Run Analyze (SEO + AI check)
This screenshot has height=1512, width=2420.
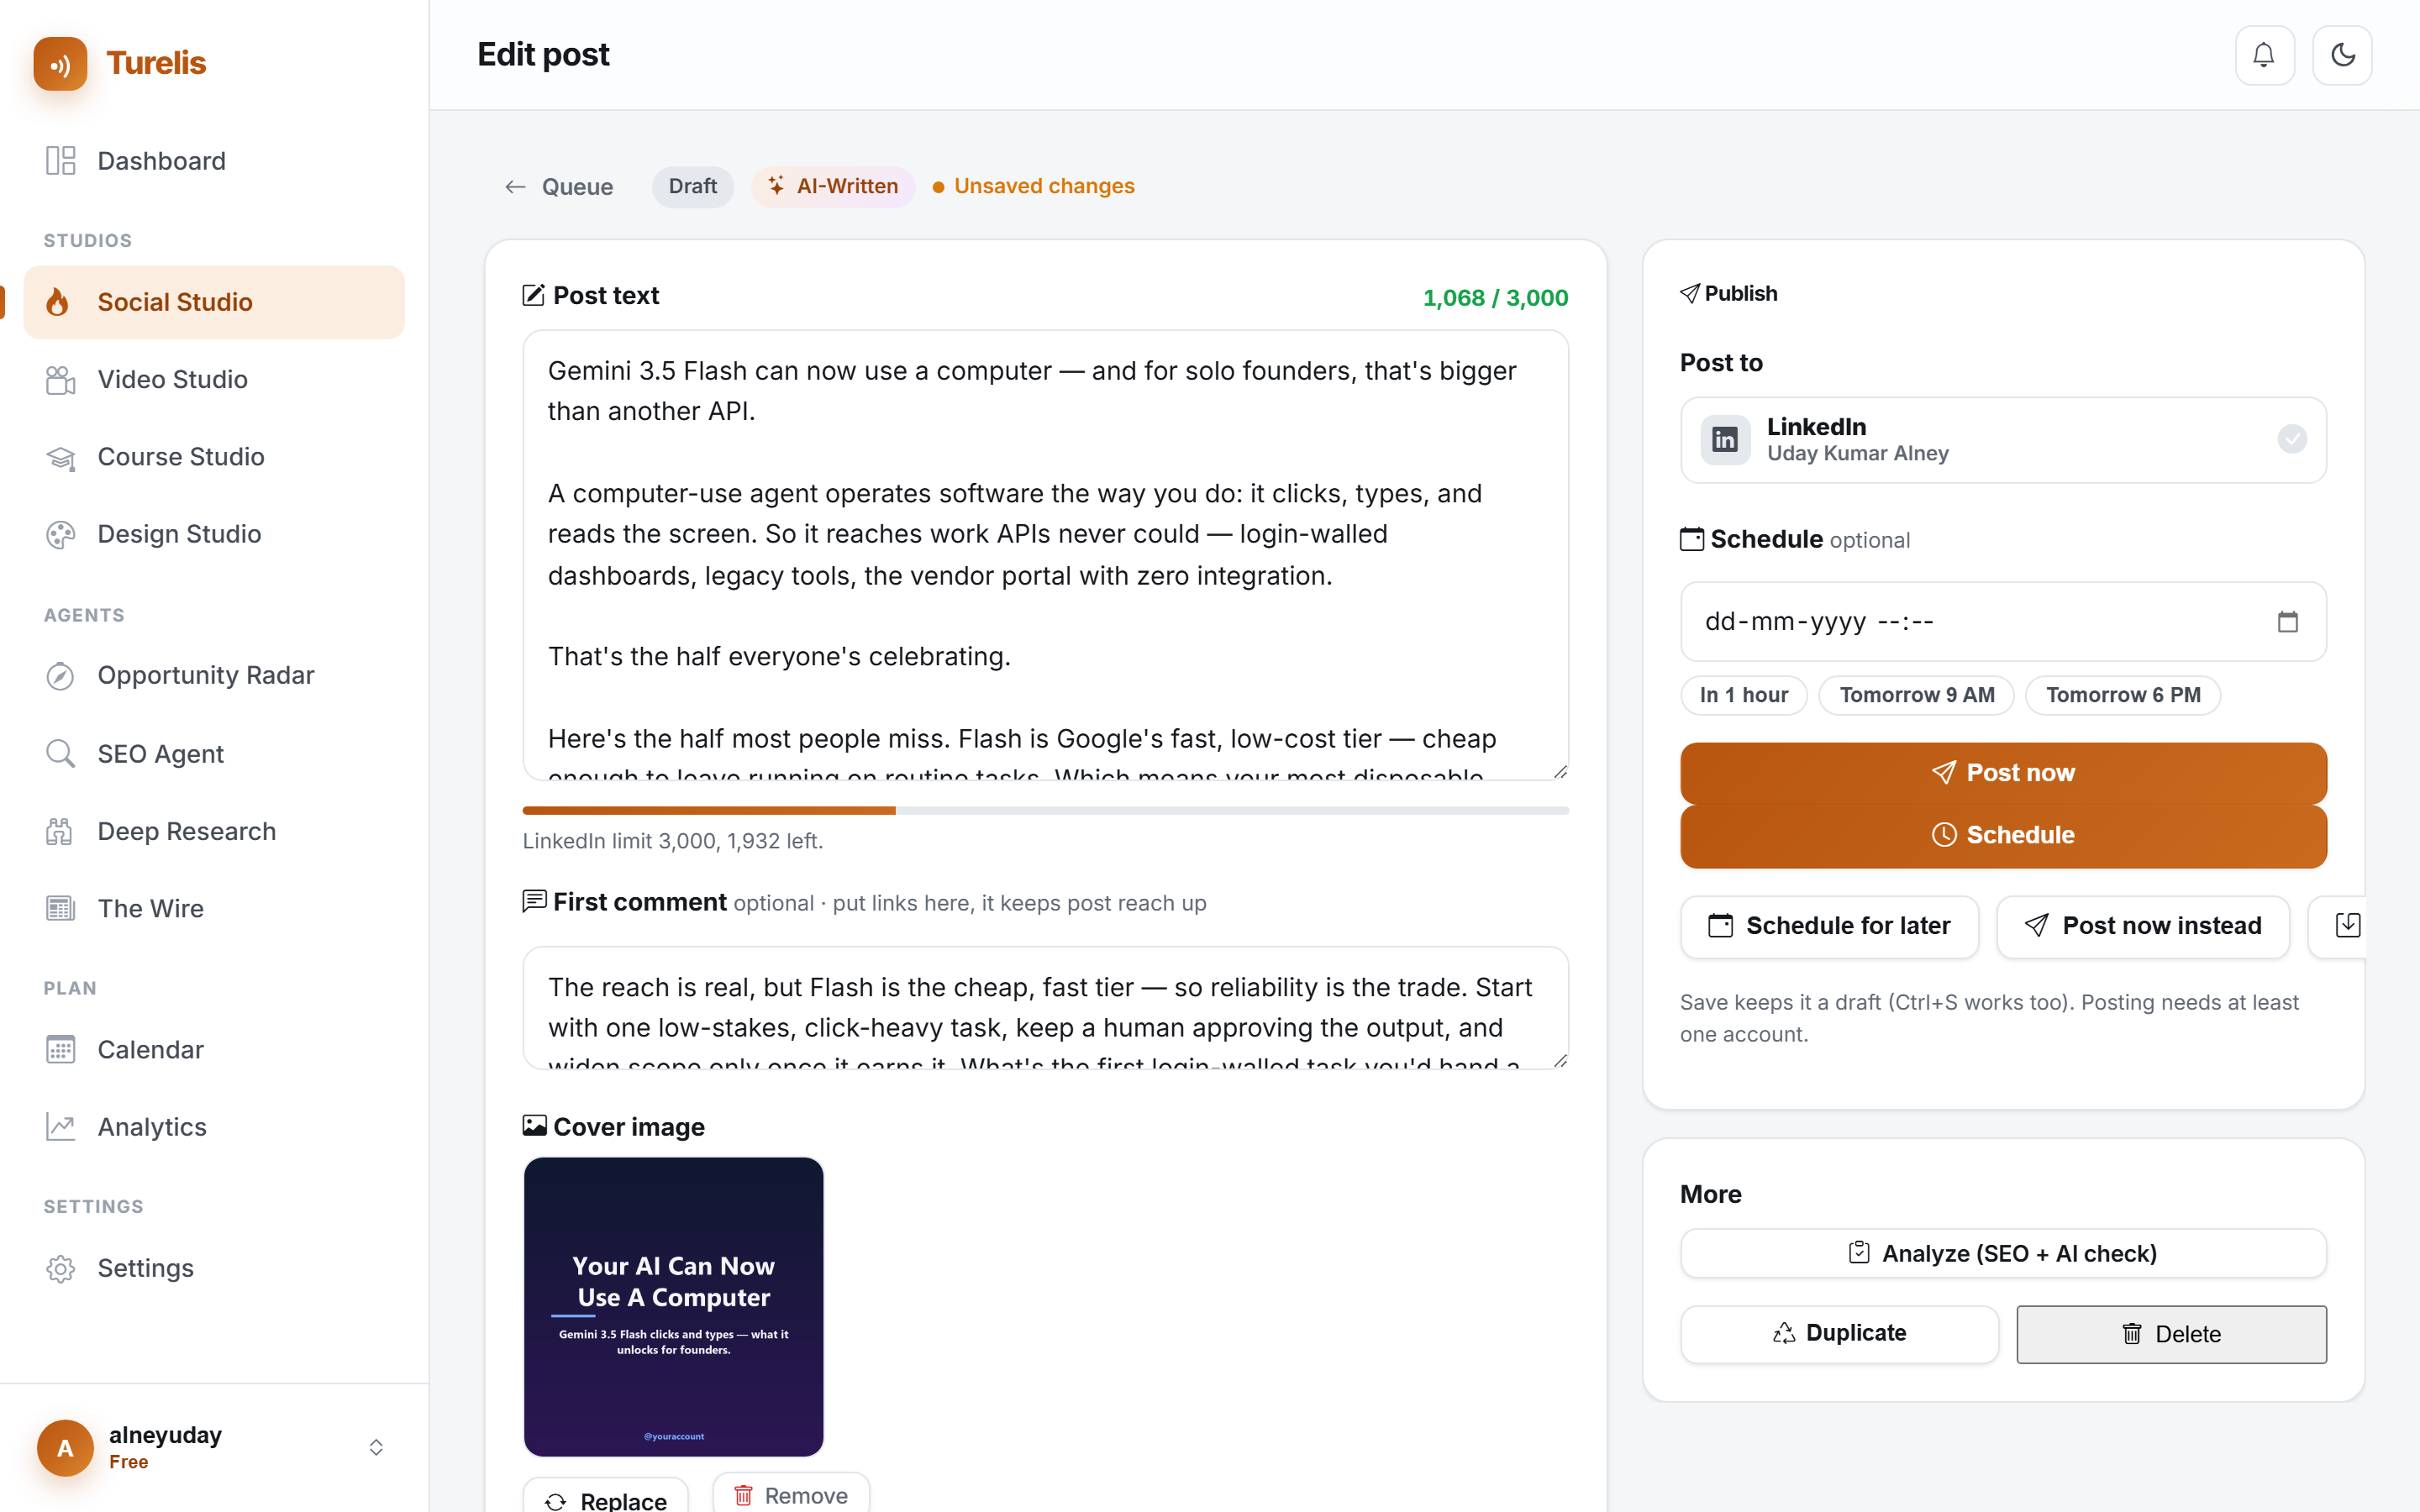2003,1254
